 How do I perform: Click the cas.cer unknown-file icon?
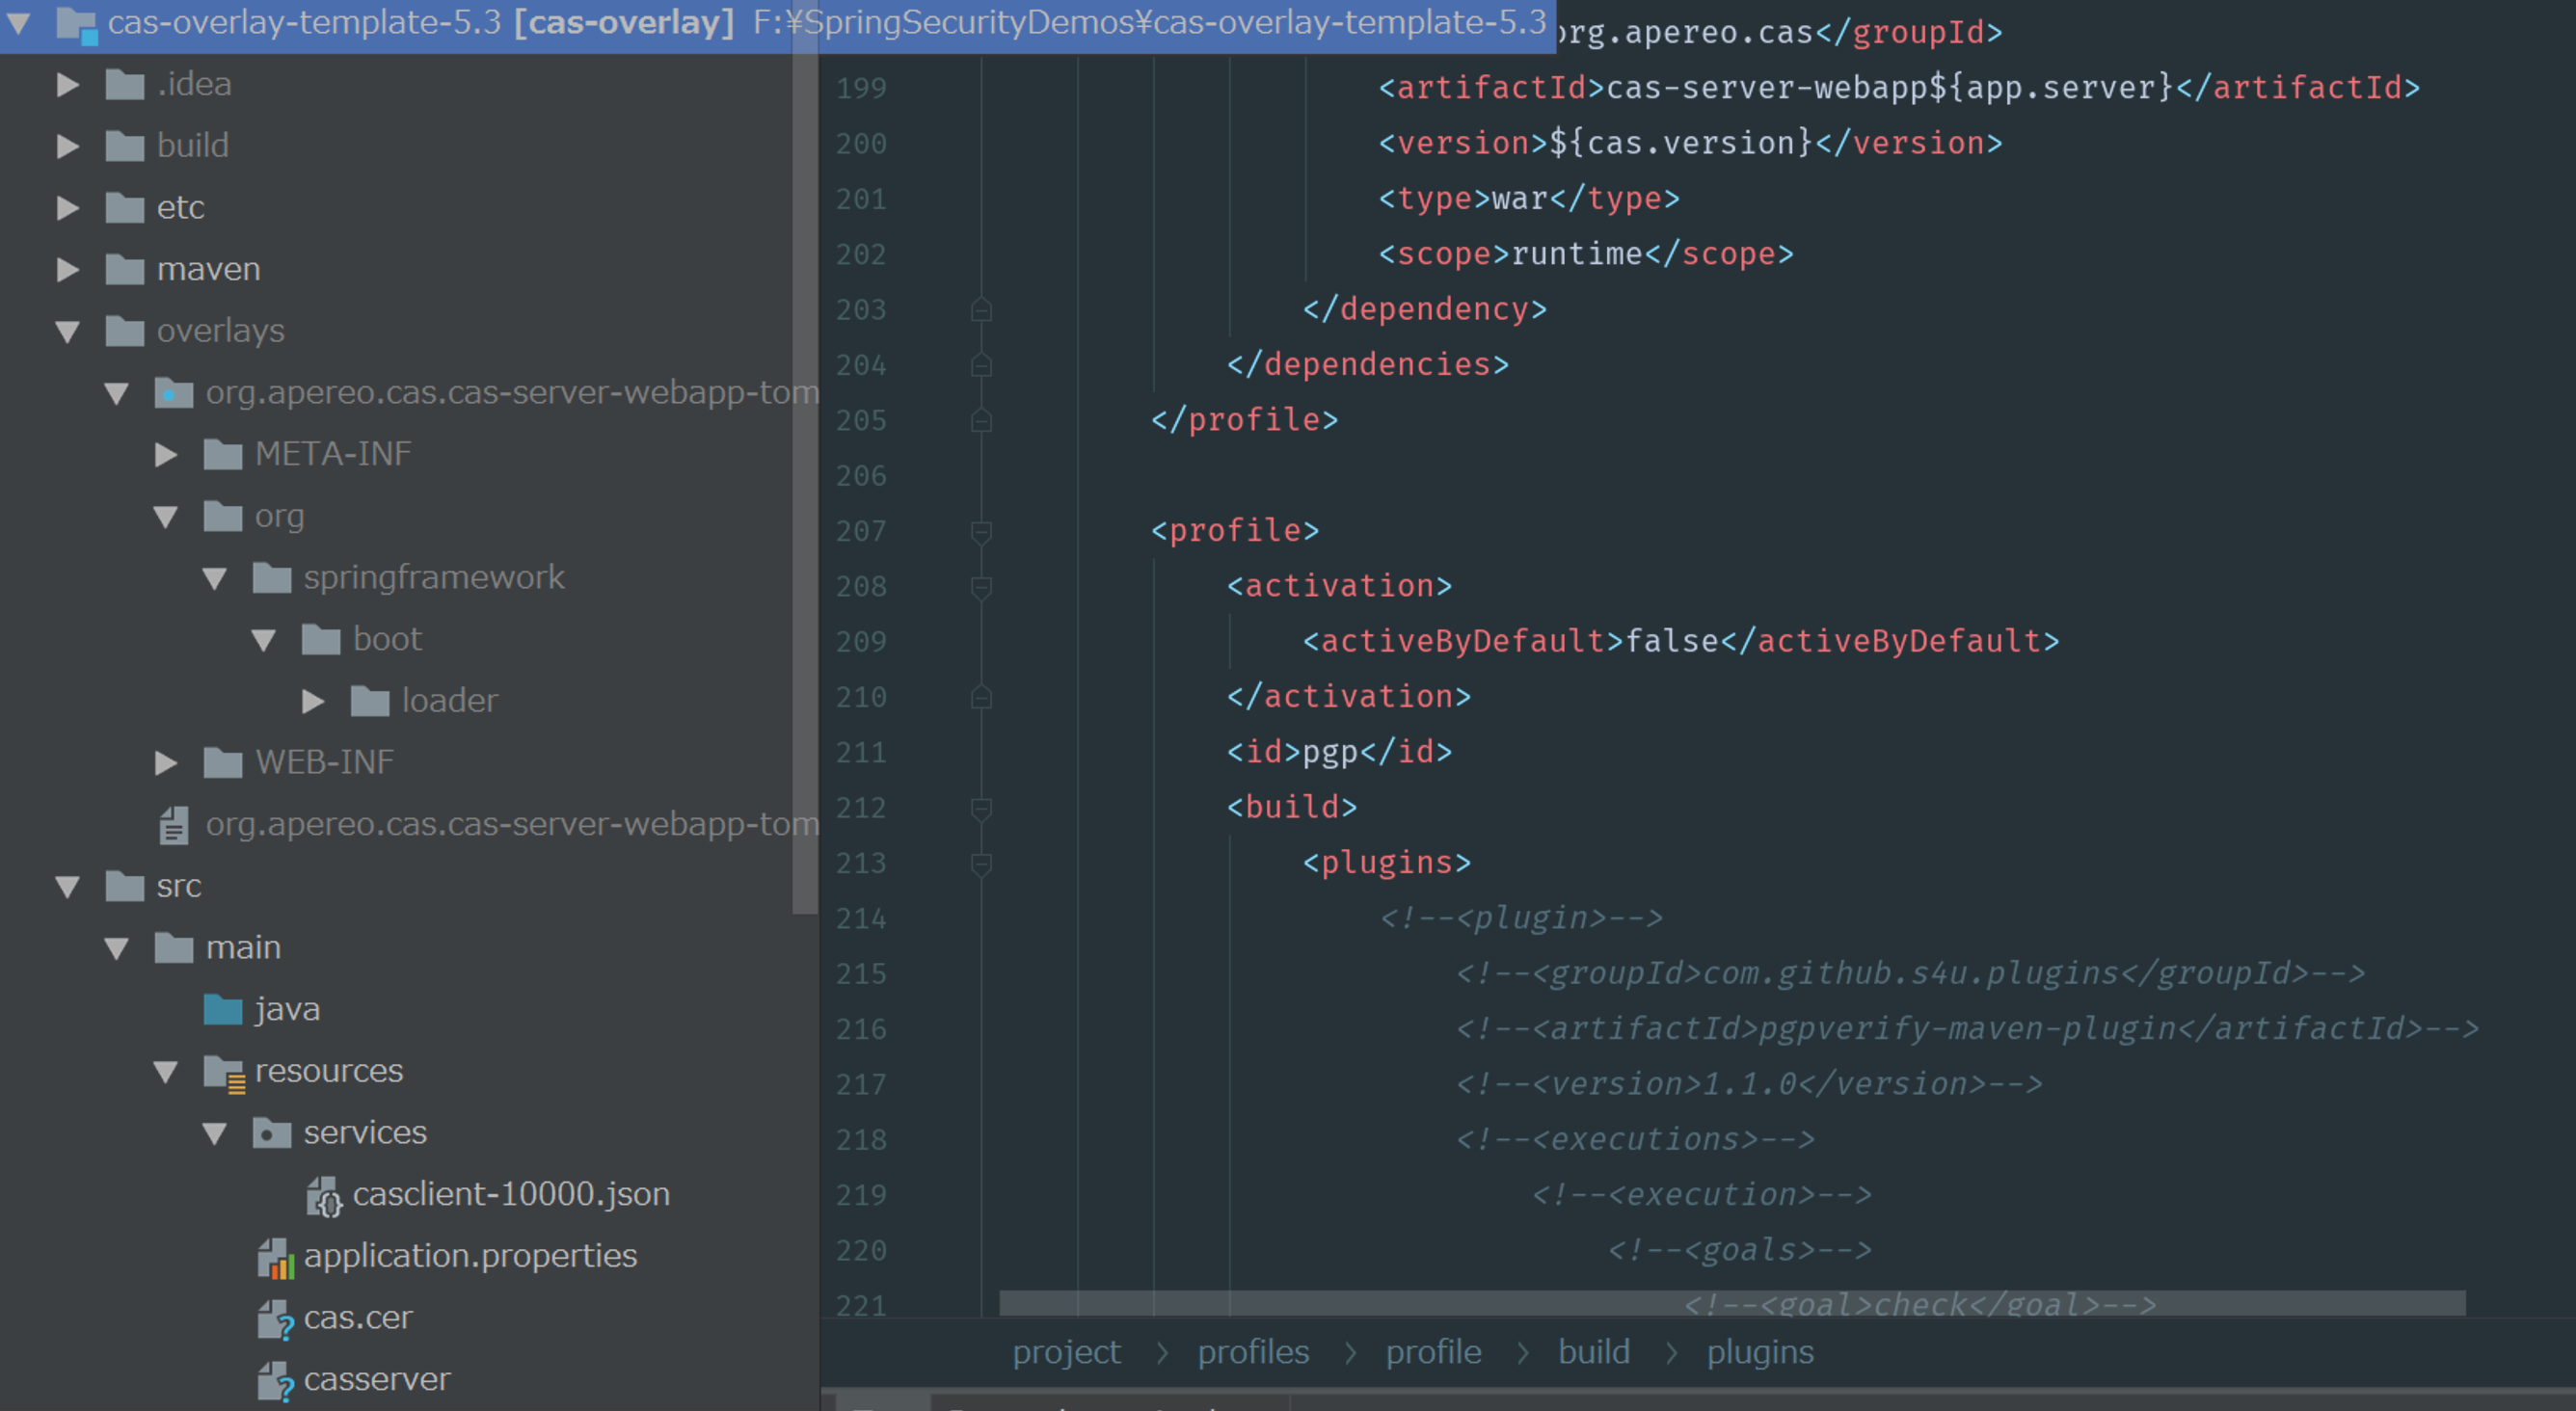click(275, 1319)
